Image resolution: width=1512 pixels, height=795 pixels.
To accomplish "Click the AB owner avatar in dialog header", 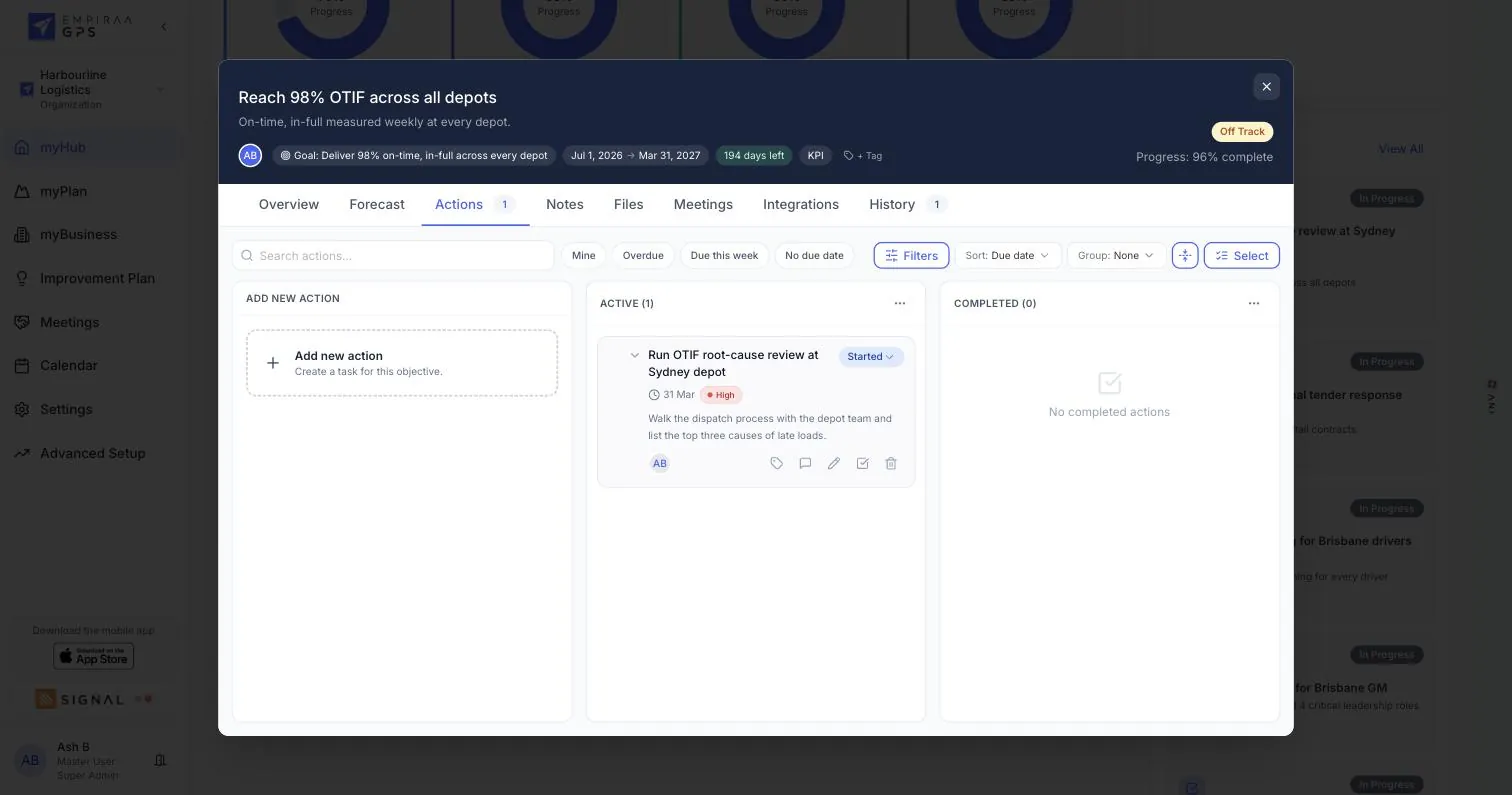I will pos(250,155).
